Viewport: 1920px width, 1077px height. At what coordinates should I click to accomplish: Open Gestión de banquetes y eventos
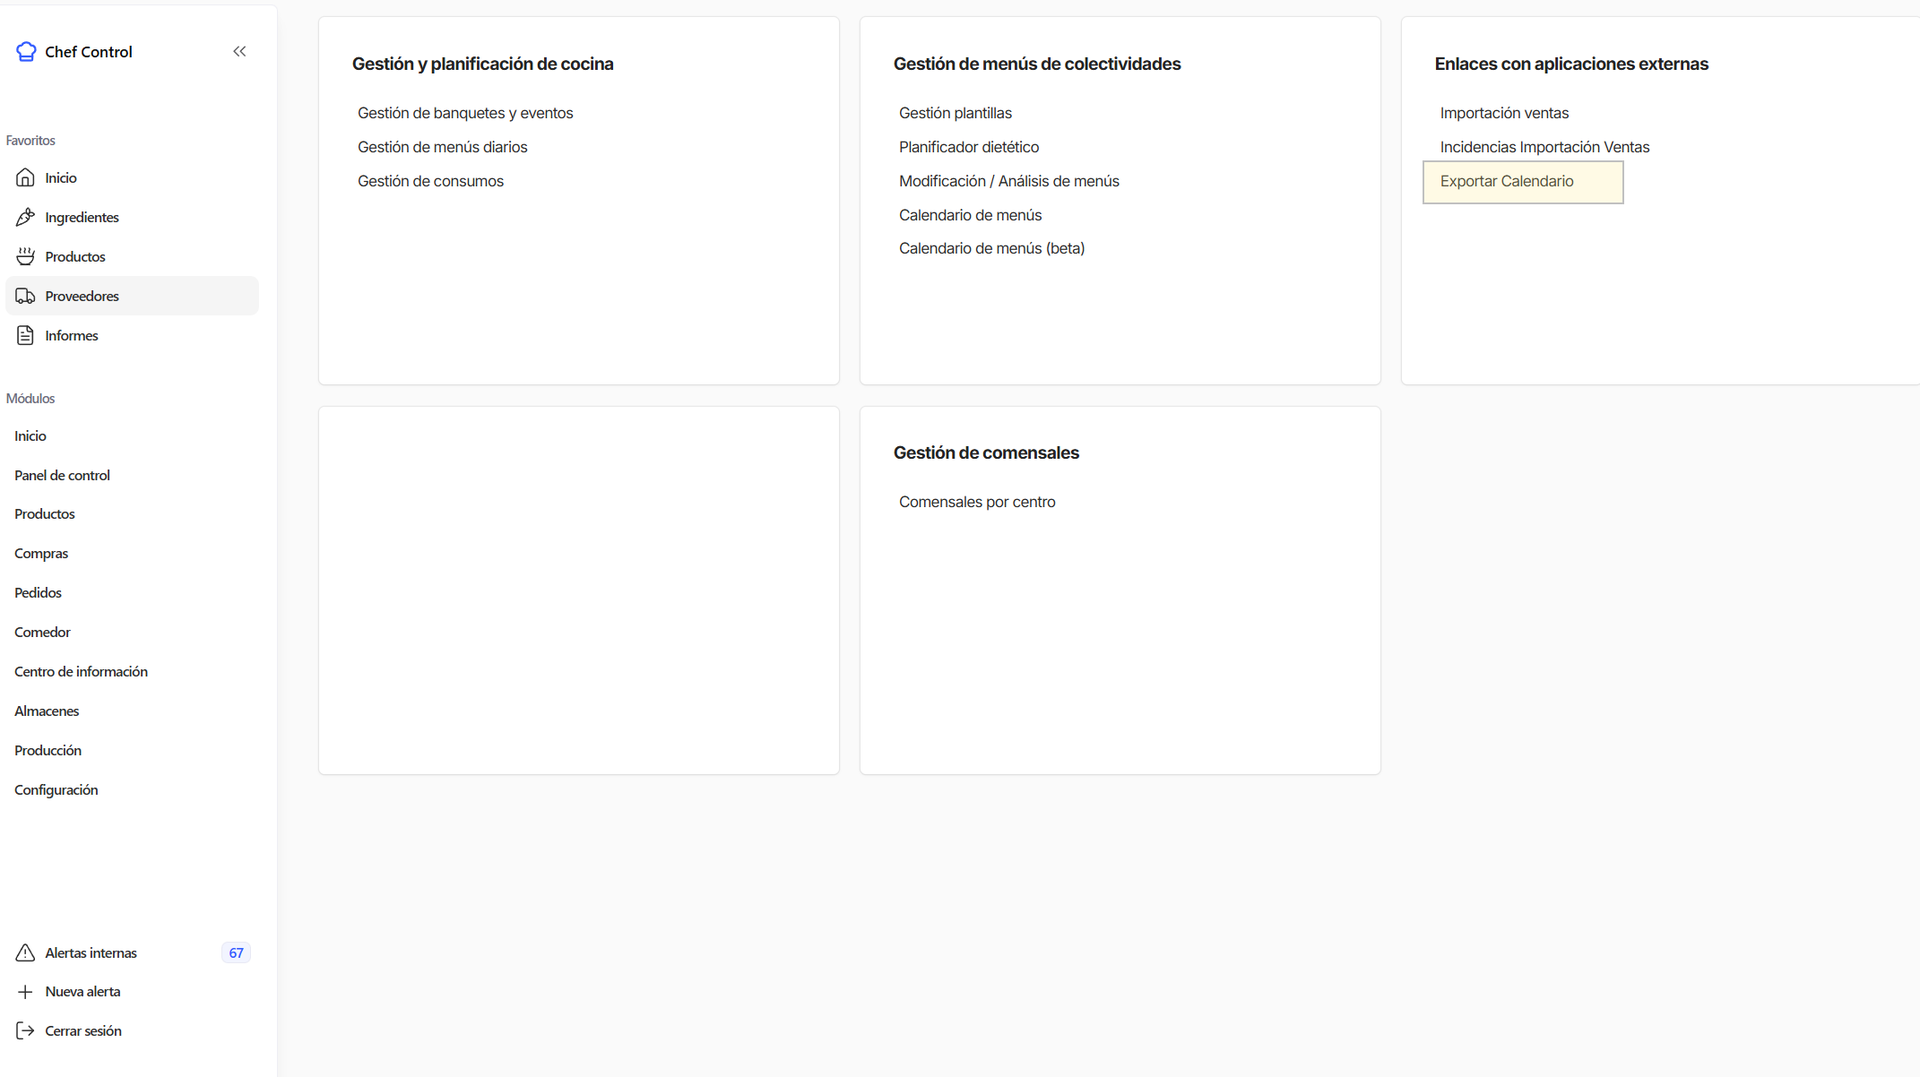pos(465,113)
